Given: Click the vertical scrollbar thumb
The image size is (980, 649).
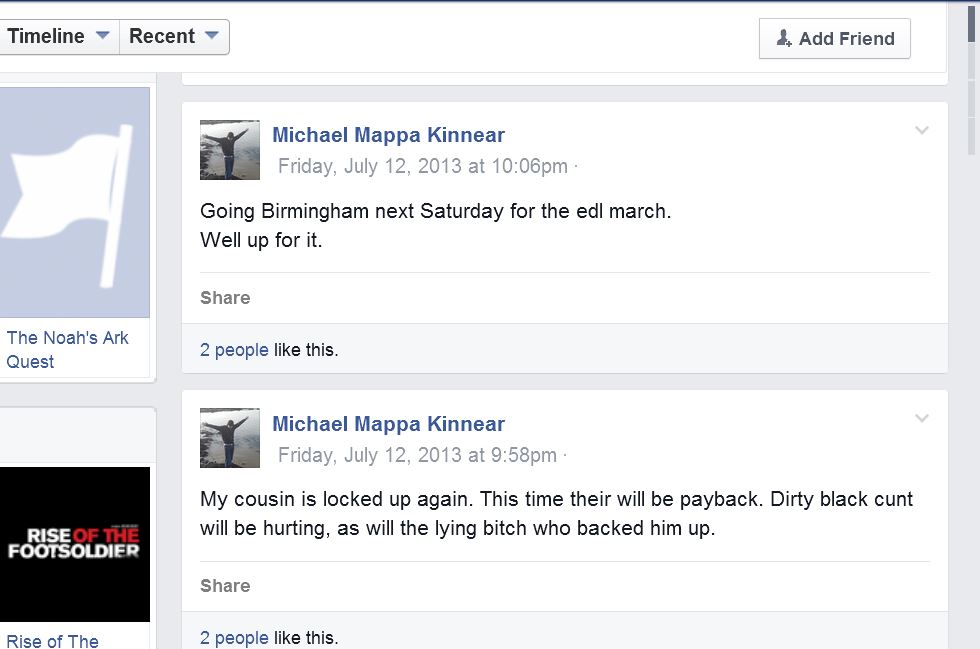Looking at the screenshot, I should (x=973, y=80).
